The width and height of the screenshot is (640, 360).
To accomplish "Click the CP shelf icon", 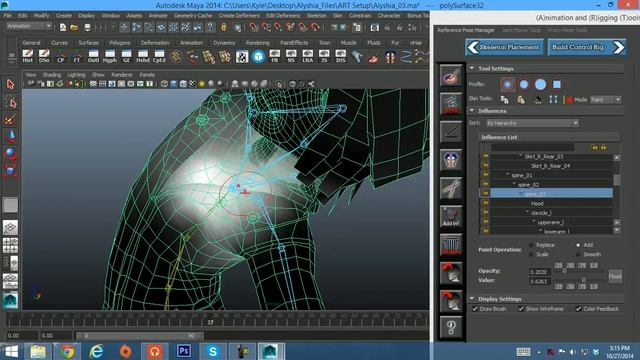I will 60,56.
